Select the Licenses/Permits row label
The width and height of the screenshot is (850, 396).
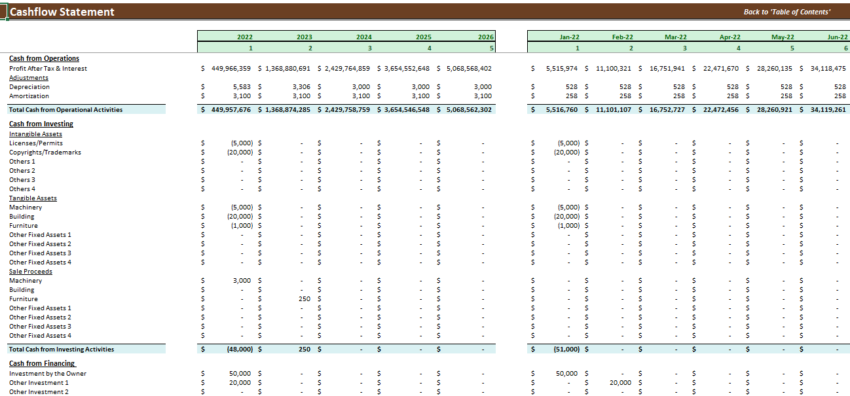(x=36, y=143)
